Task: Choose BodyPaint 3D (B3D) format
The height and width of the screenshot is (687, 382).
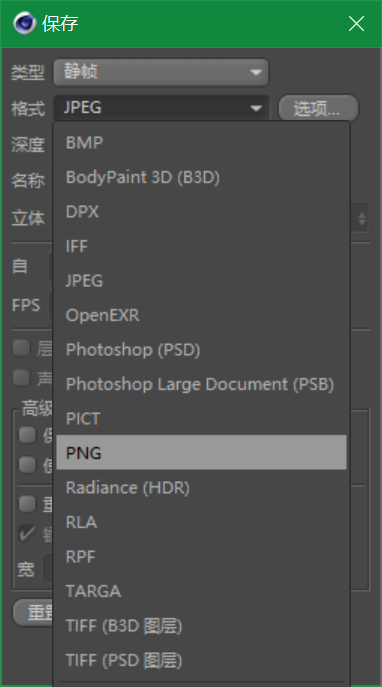Action: [201, 177]
